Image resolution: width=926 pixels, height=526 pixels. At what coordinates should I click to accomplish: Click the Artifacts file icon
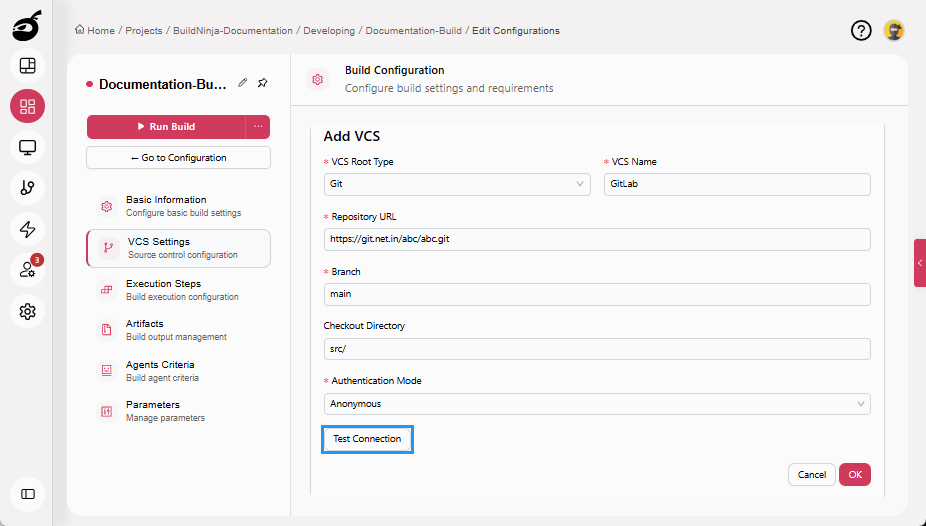(x=106, y=330)
